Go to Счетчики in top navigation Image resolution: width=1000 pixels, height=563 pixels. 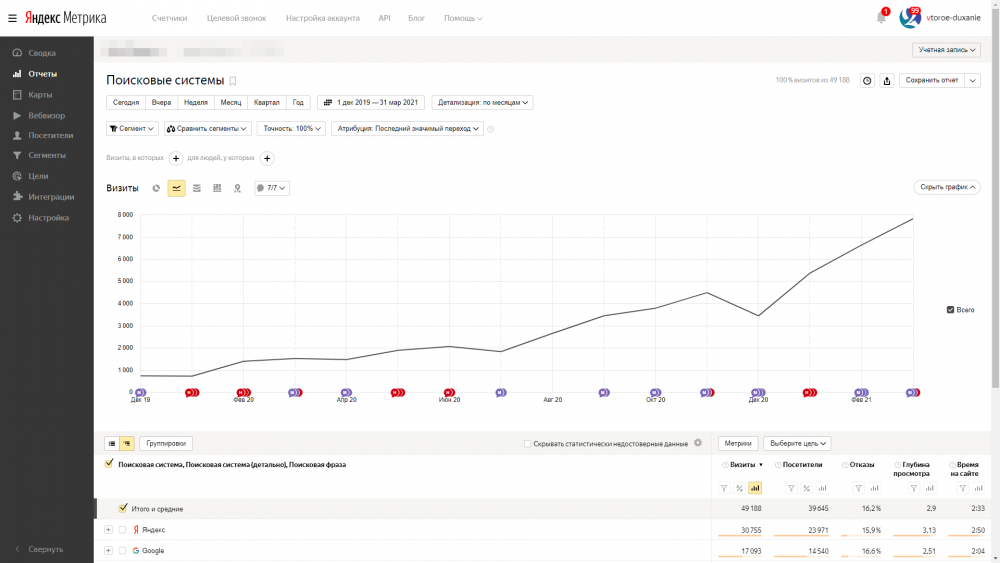[x=169, y=18]
